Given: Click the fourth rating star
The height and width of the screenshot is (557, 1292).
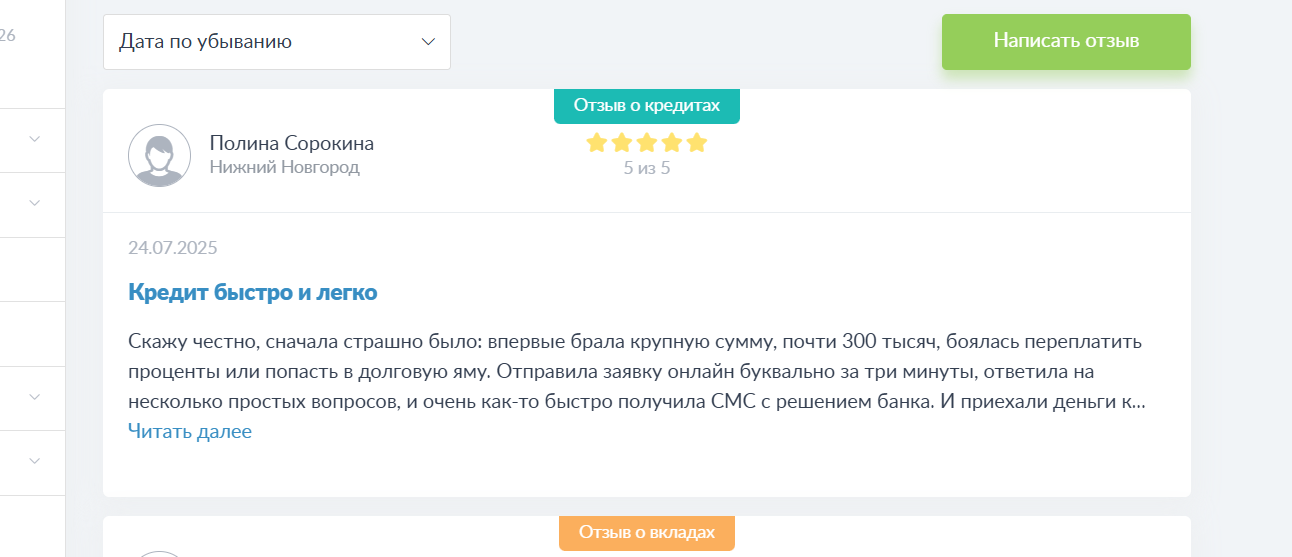Looking at the screenshot, I should point(672,143).
